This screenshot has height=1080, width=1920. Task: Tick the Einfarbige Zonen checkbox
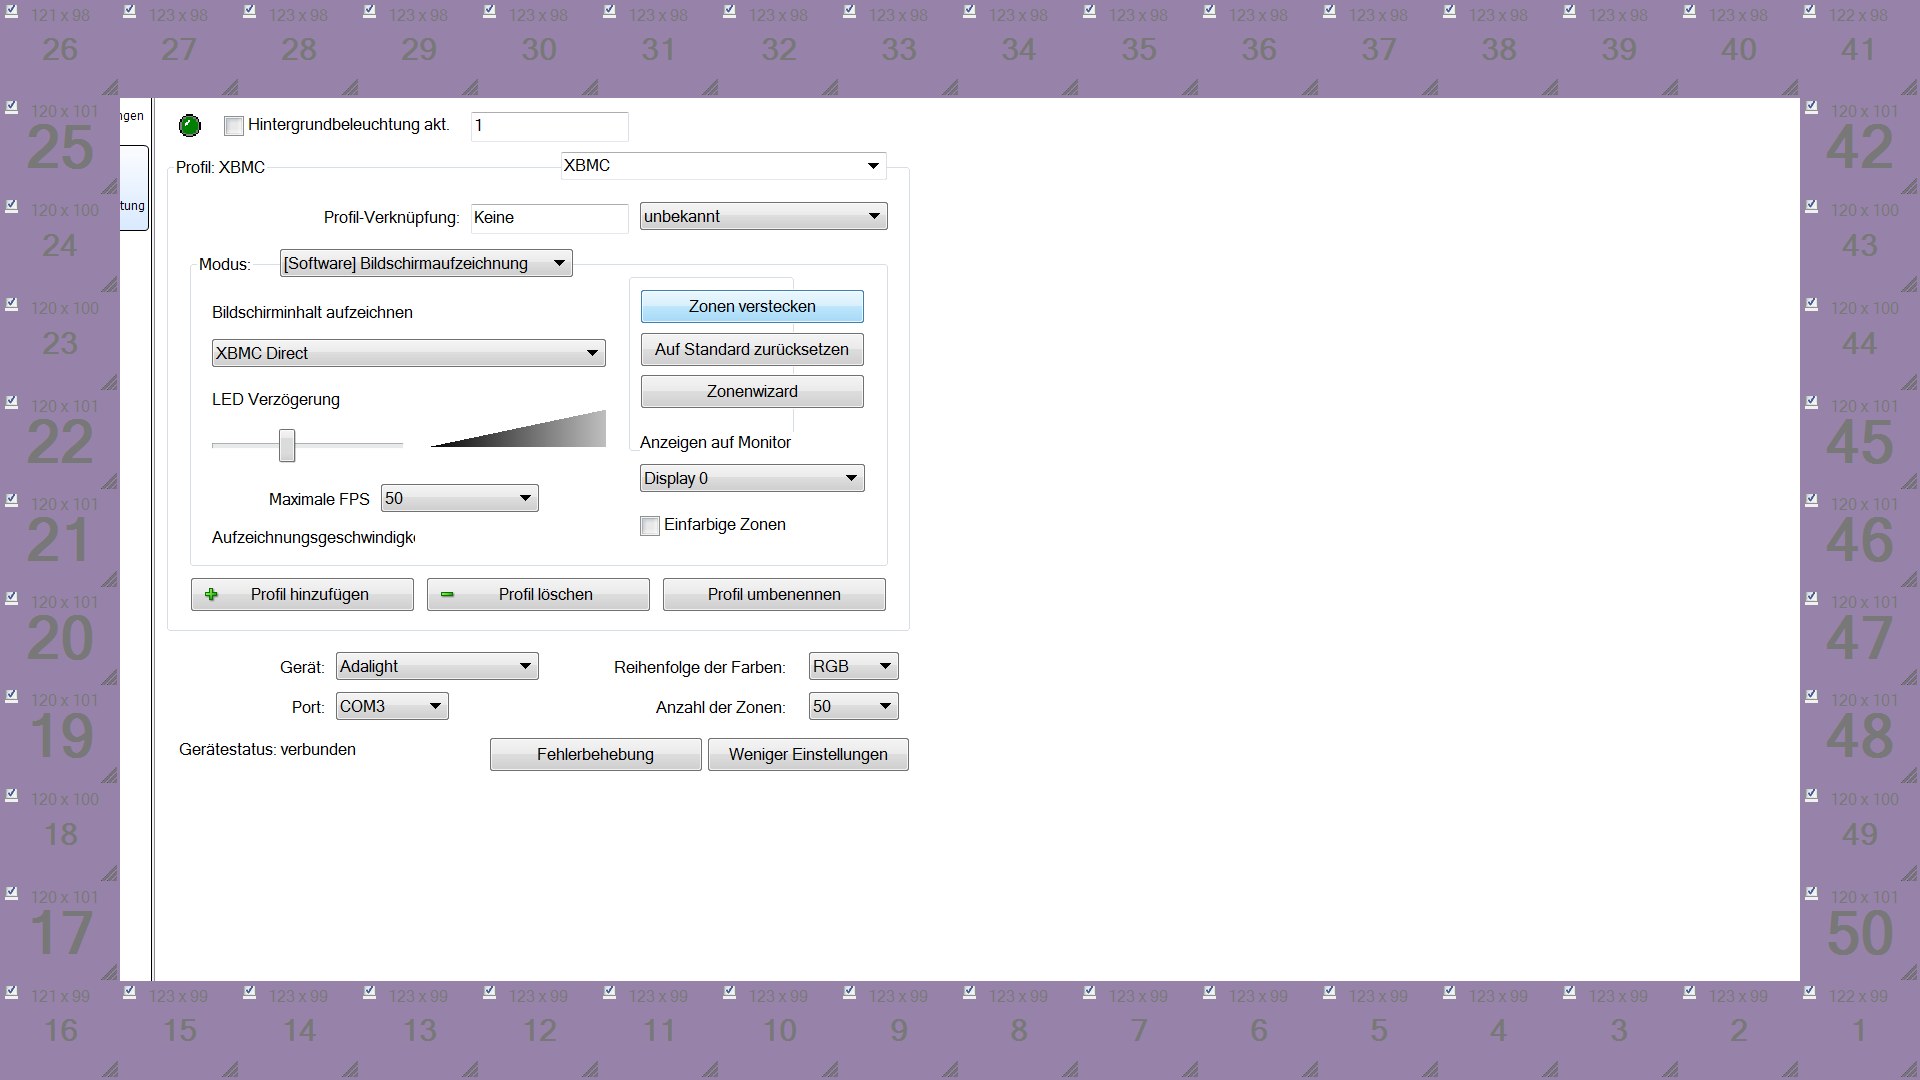coord(650,526)
